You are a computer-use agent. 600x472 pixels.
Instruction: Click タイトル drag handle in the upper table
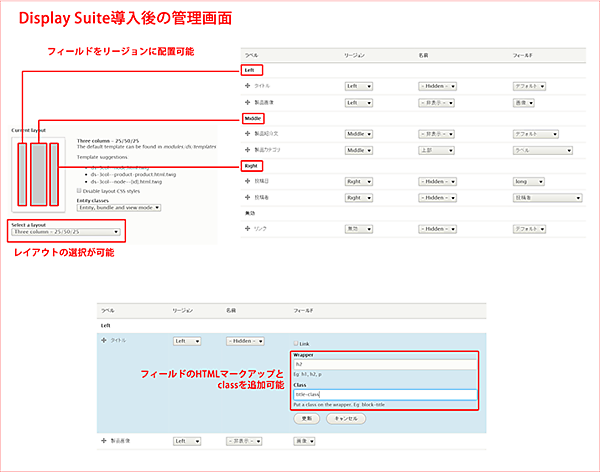pyautogui.click(x=248, y=86)
